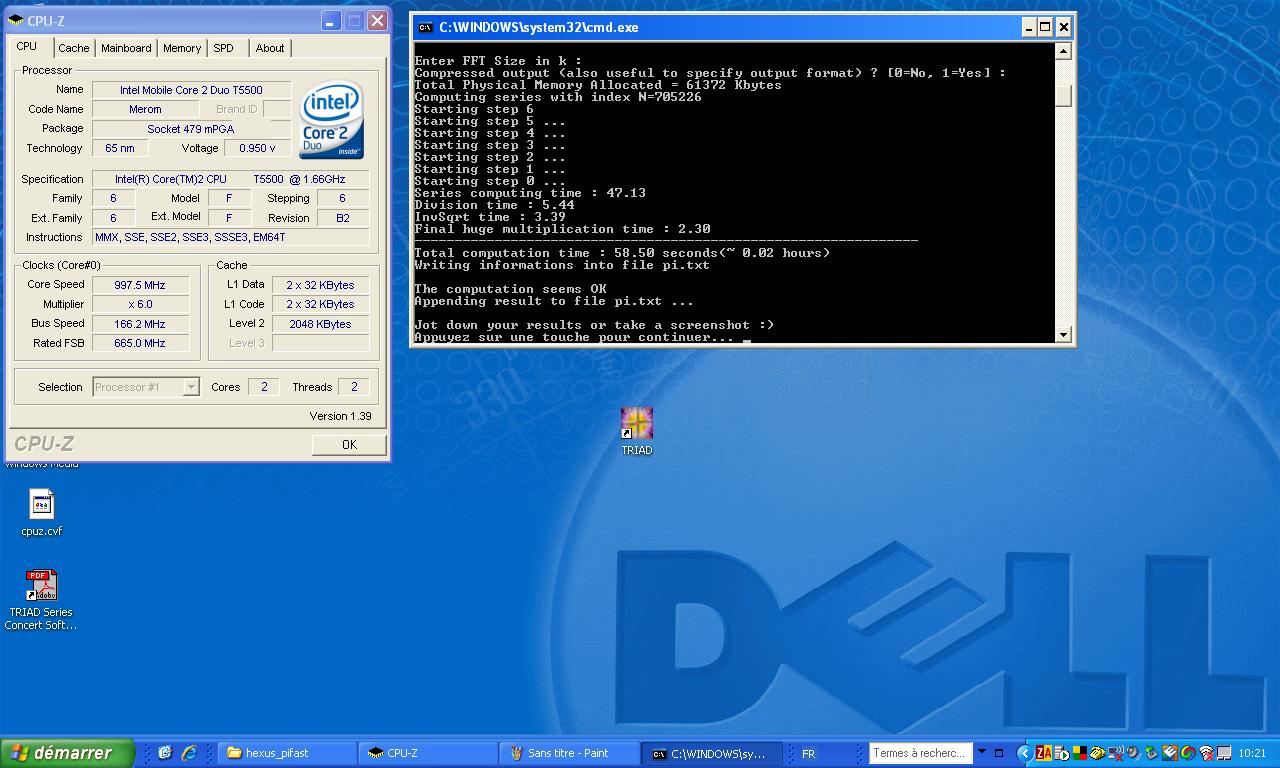Switch to Sans titre - Paint taskbar button

tap(570, 753)
